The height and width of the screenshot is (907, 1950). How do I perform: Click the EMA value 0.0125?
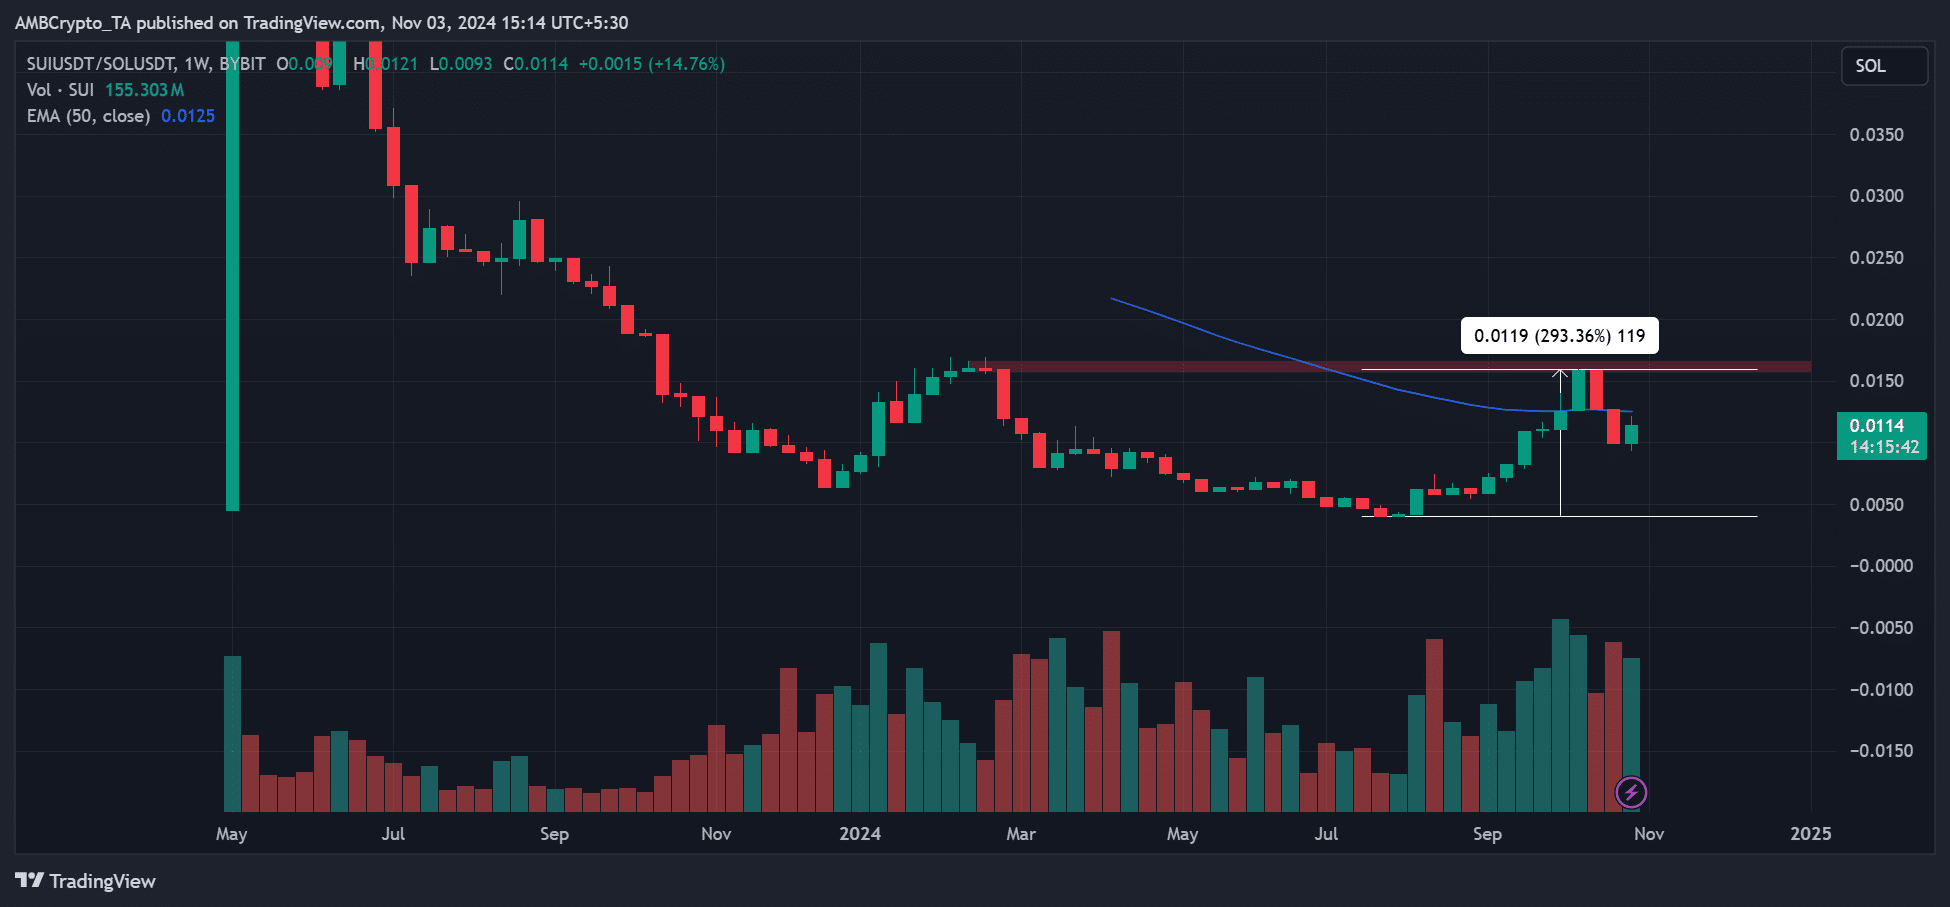(188, 116)
